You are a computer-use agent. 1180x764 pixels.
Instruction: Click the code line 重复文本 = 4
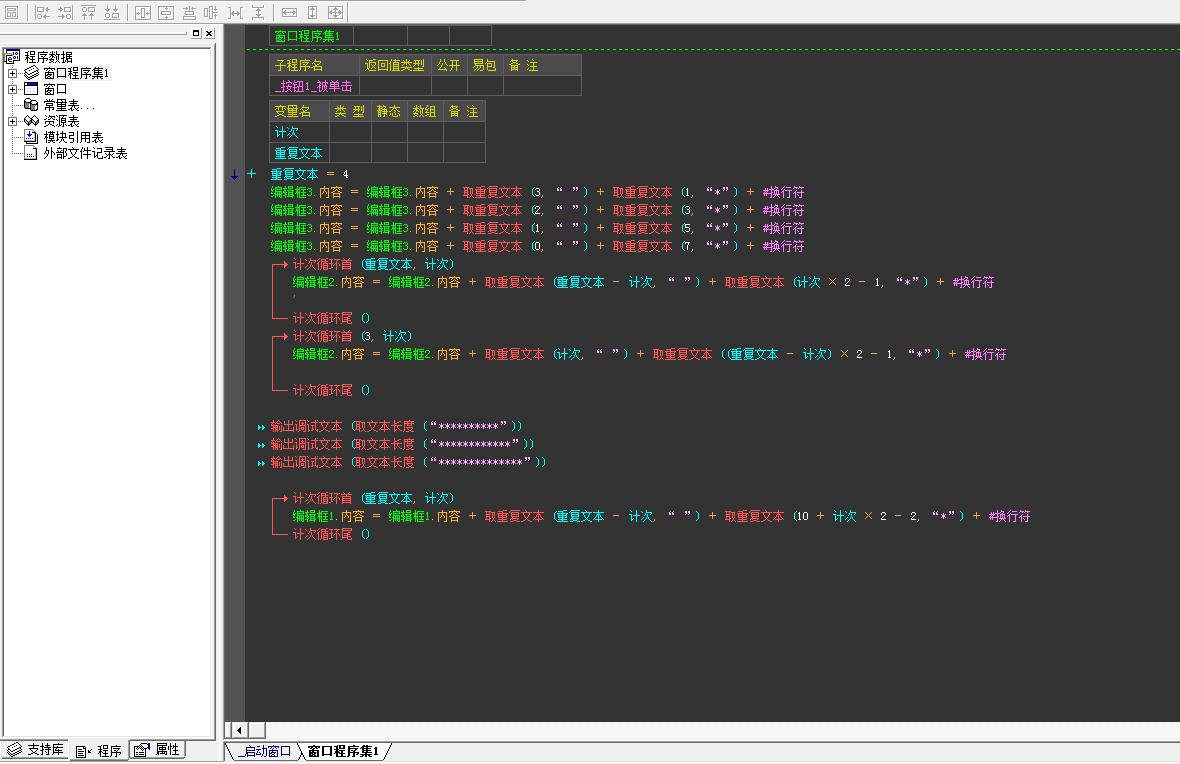(309, 175)
